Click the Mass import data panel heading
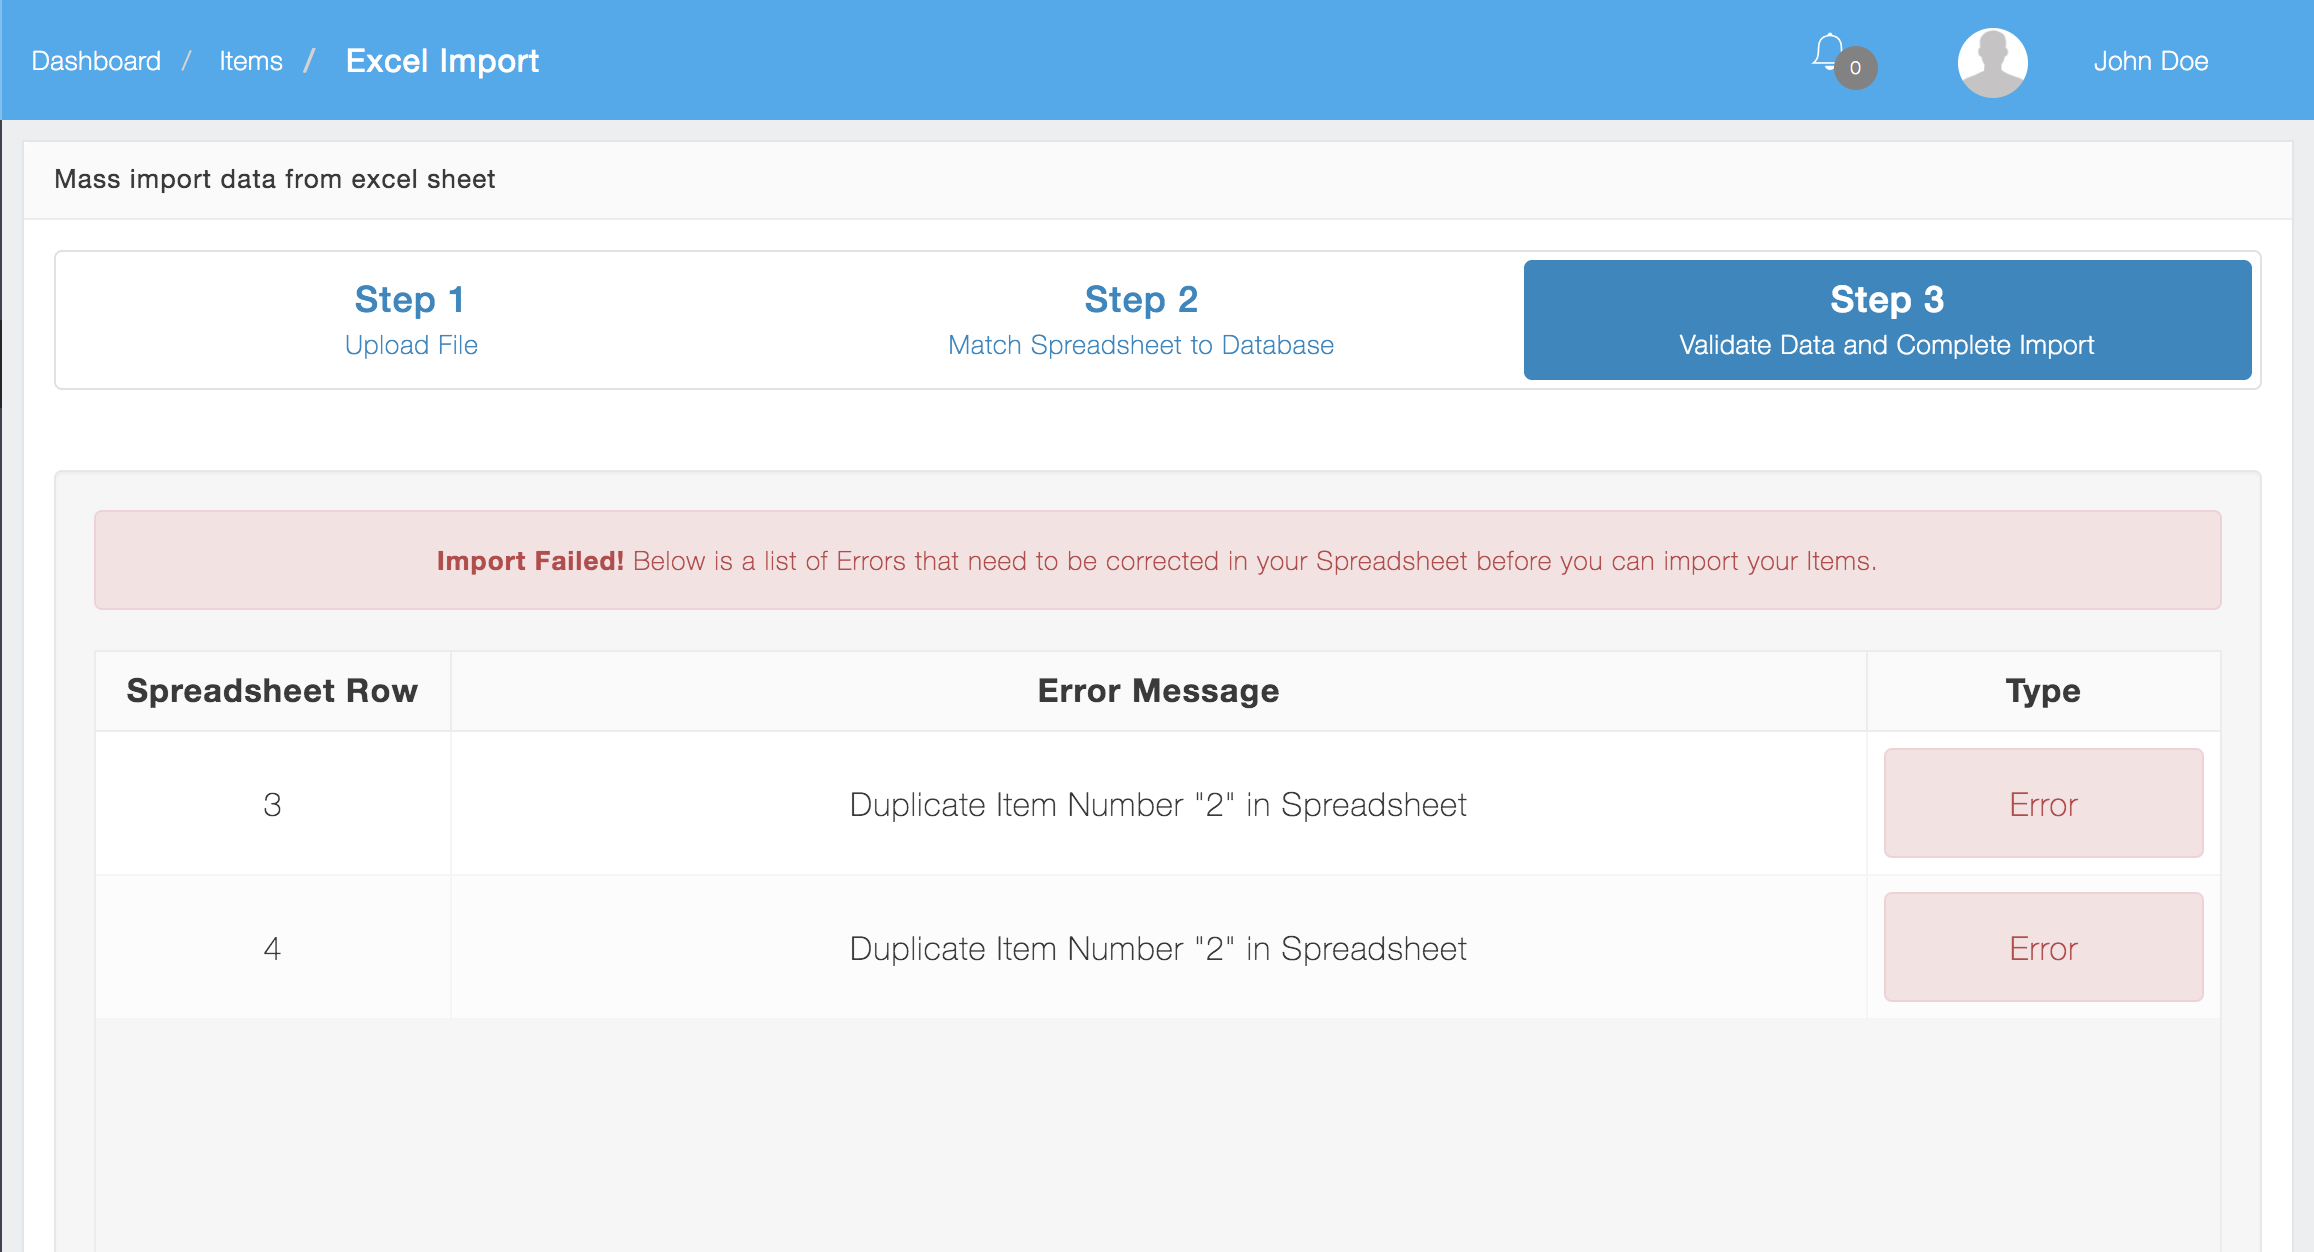Screen dimensions: 2314x1252 click(x=275, y=180)
